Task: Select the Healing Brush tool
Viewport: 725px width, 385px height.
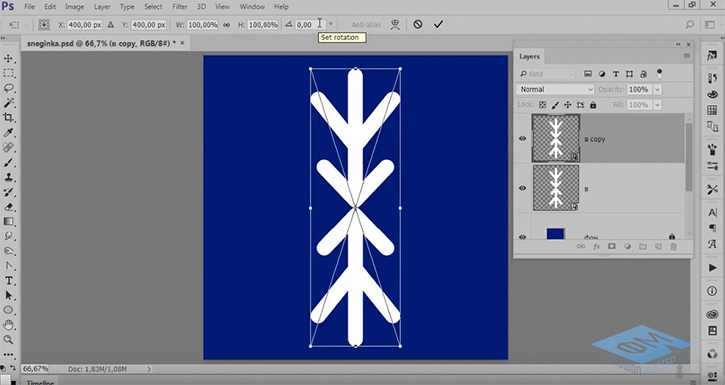Action: (8, 147)
